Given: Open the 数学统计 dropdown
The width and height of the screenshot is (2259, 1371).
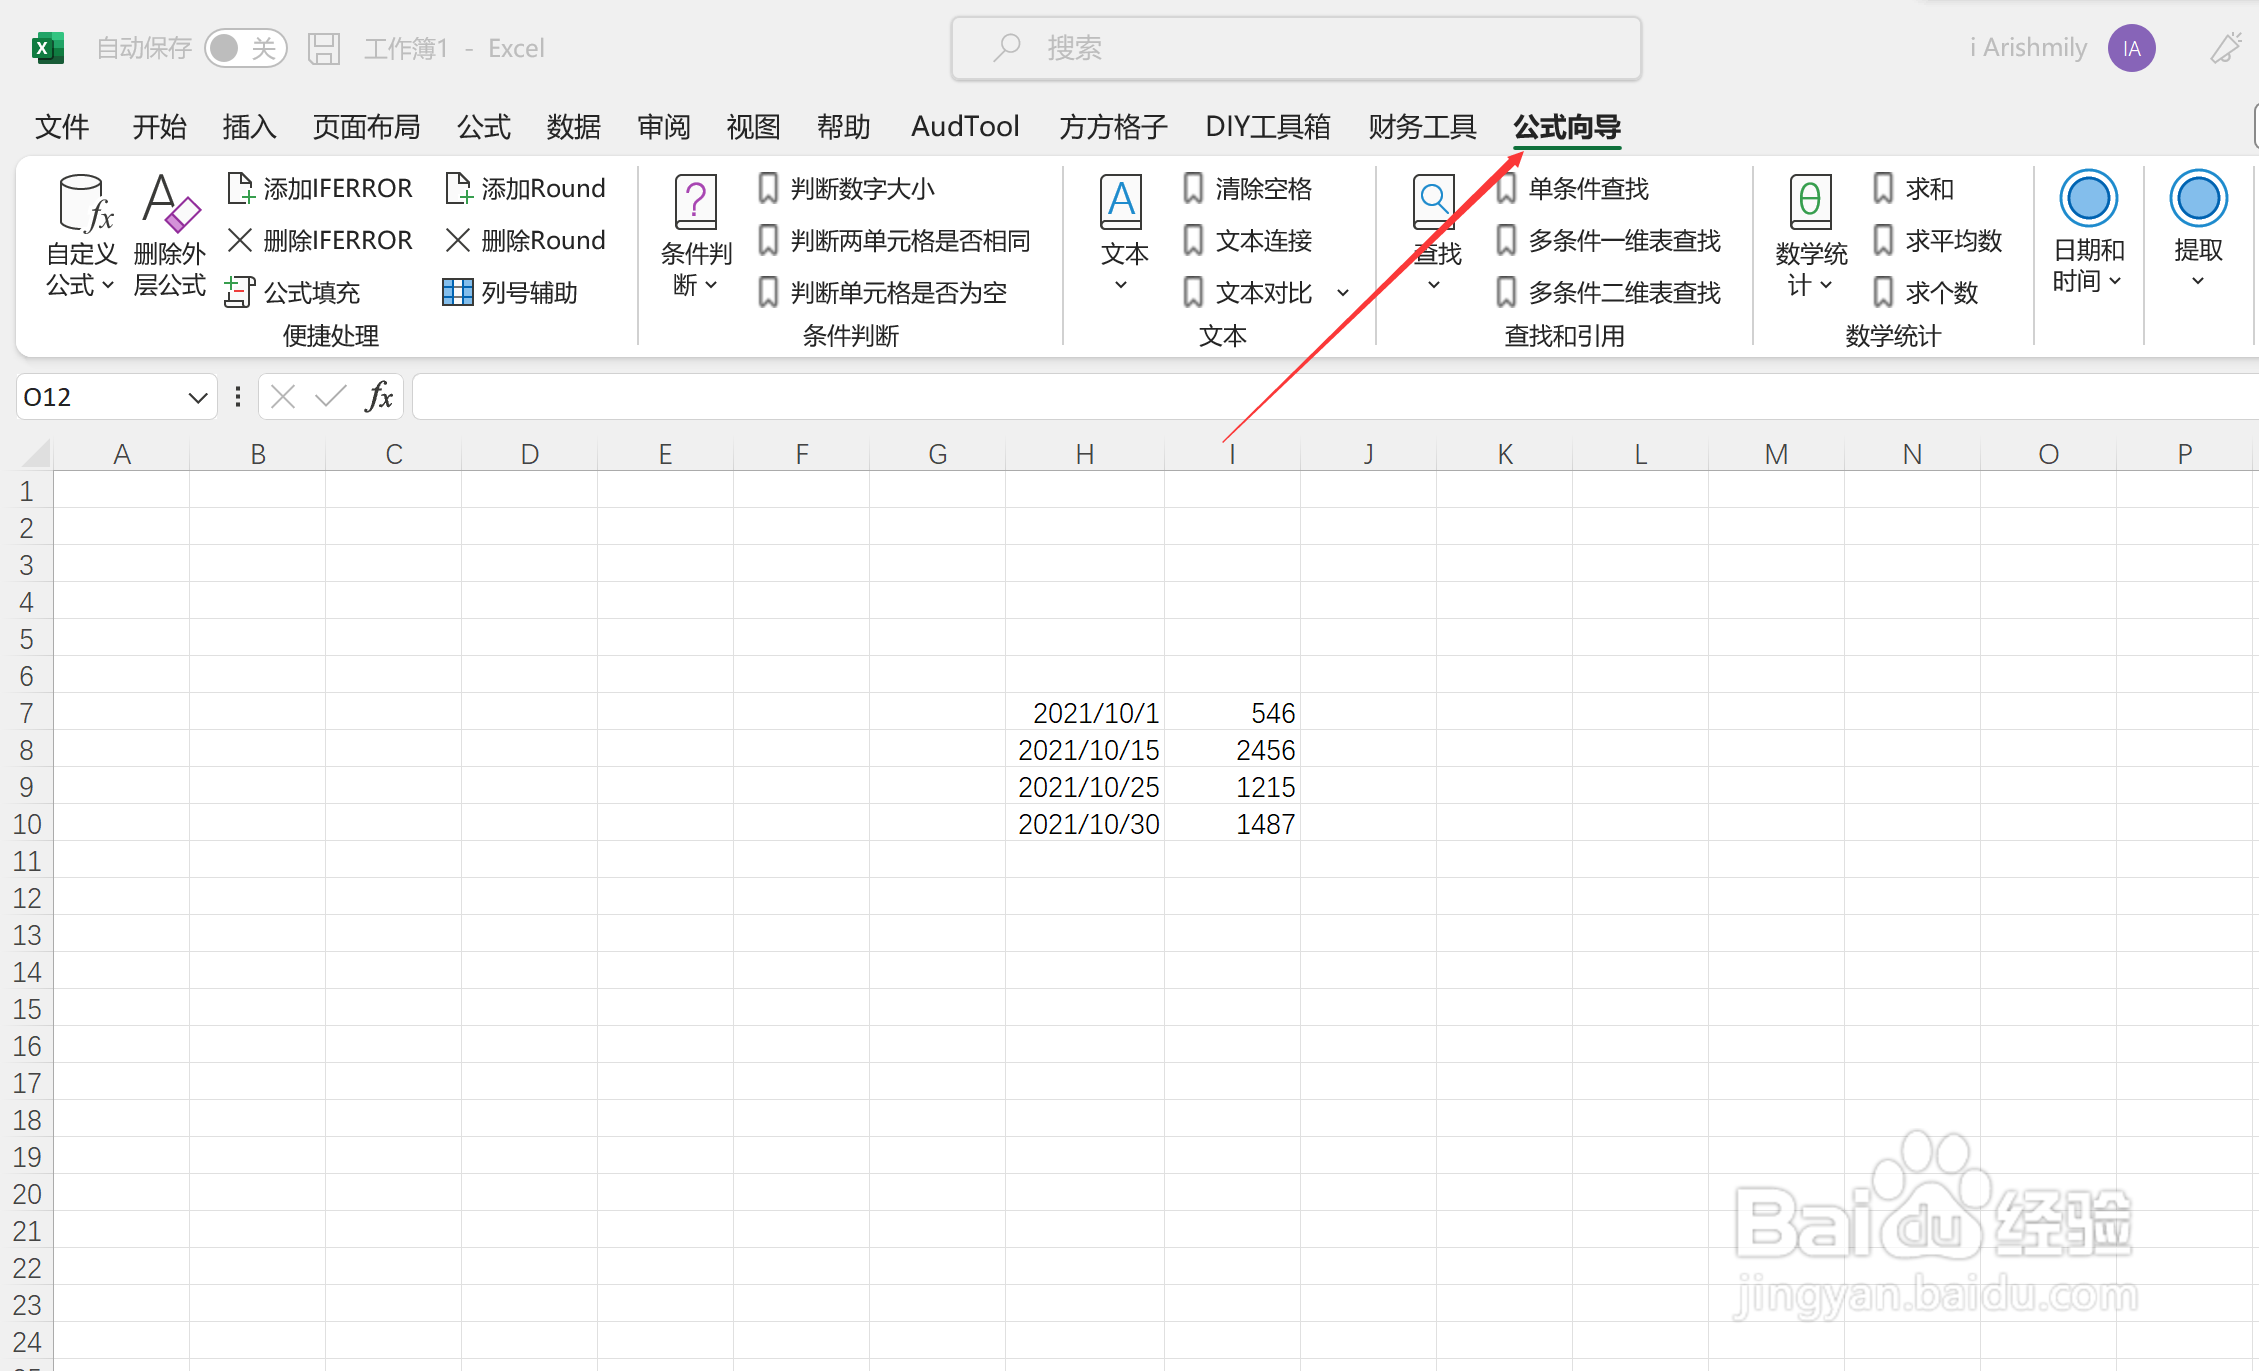Looking at the screenshot, I should tap(1811, 236).
